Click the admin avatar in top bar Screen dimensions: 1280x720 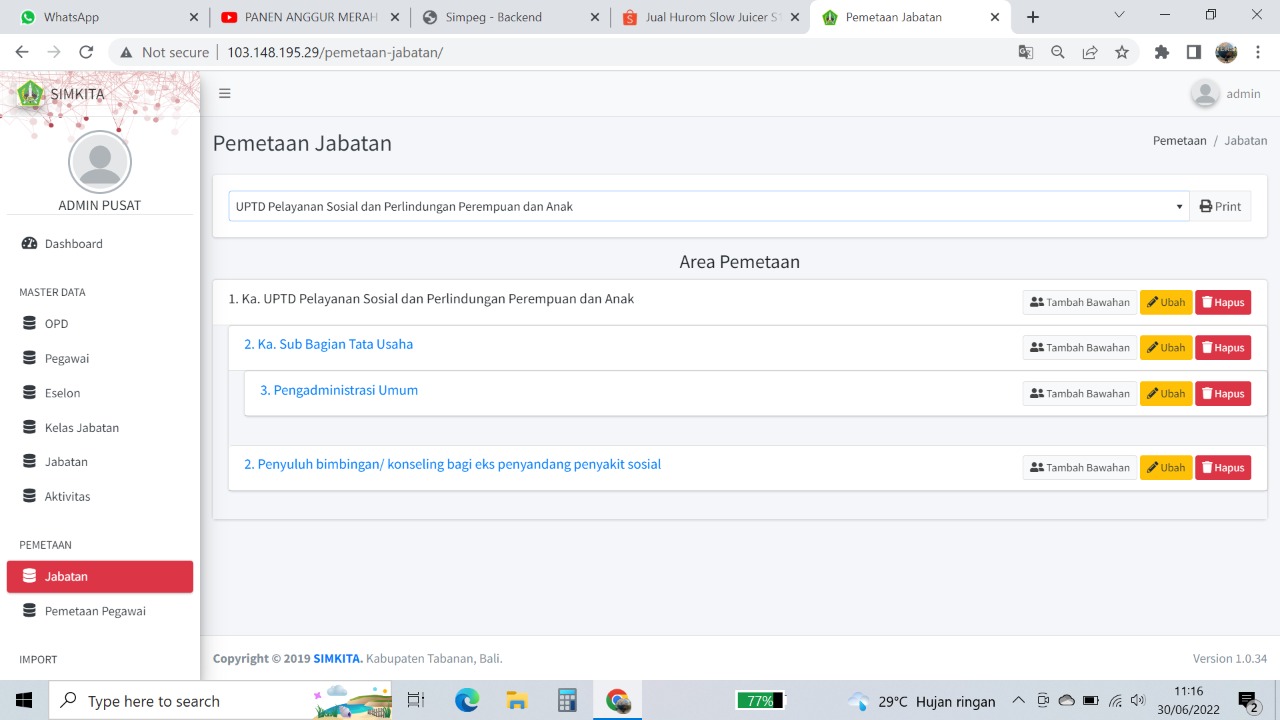point(1205,94)
